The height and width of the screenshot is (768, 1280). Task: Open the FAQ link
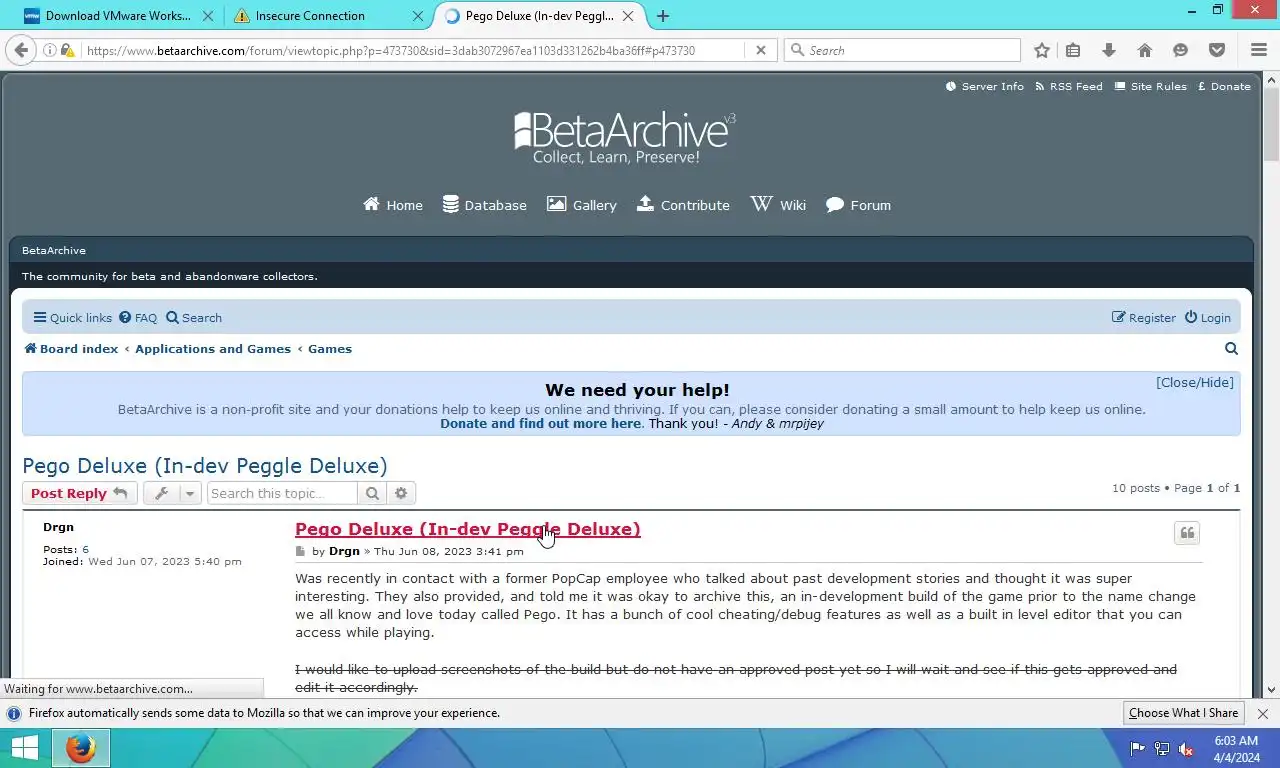[138, 318]
